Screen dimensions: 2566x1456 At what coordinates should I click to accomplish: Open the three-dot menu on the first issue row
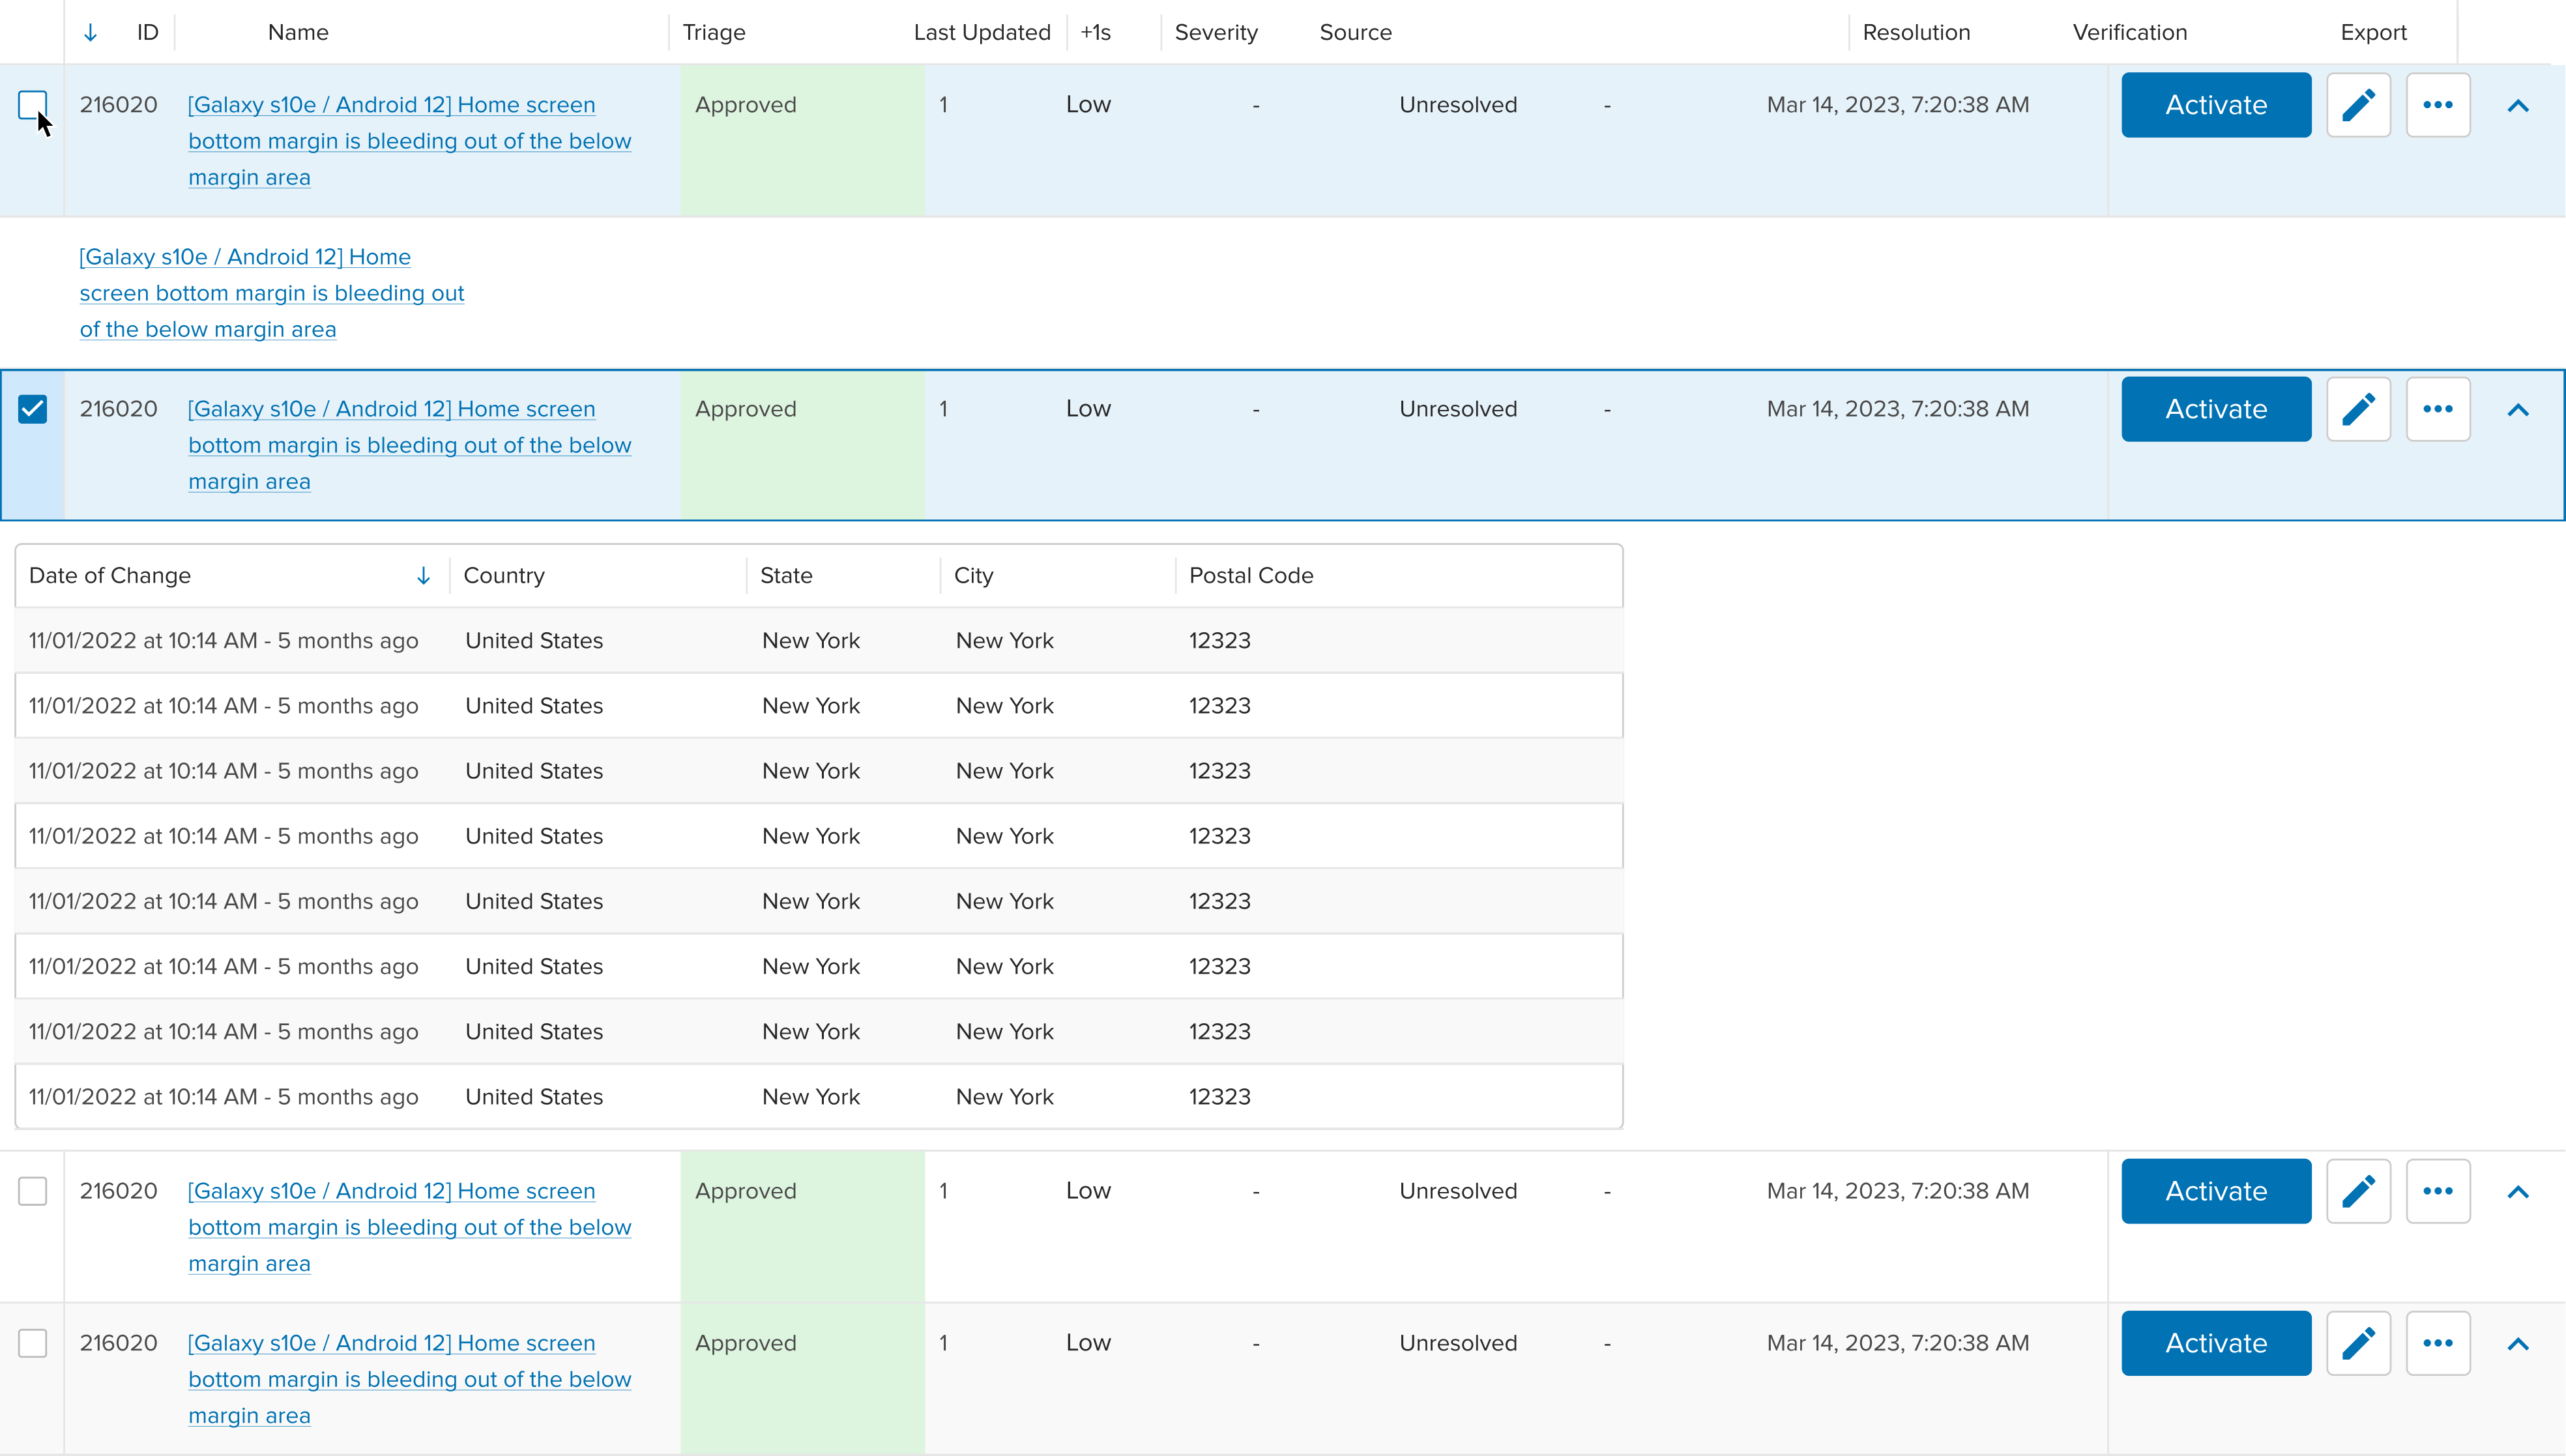click(x=2438, y=105)
